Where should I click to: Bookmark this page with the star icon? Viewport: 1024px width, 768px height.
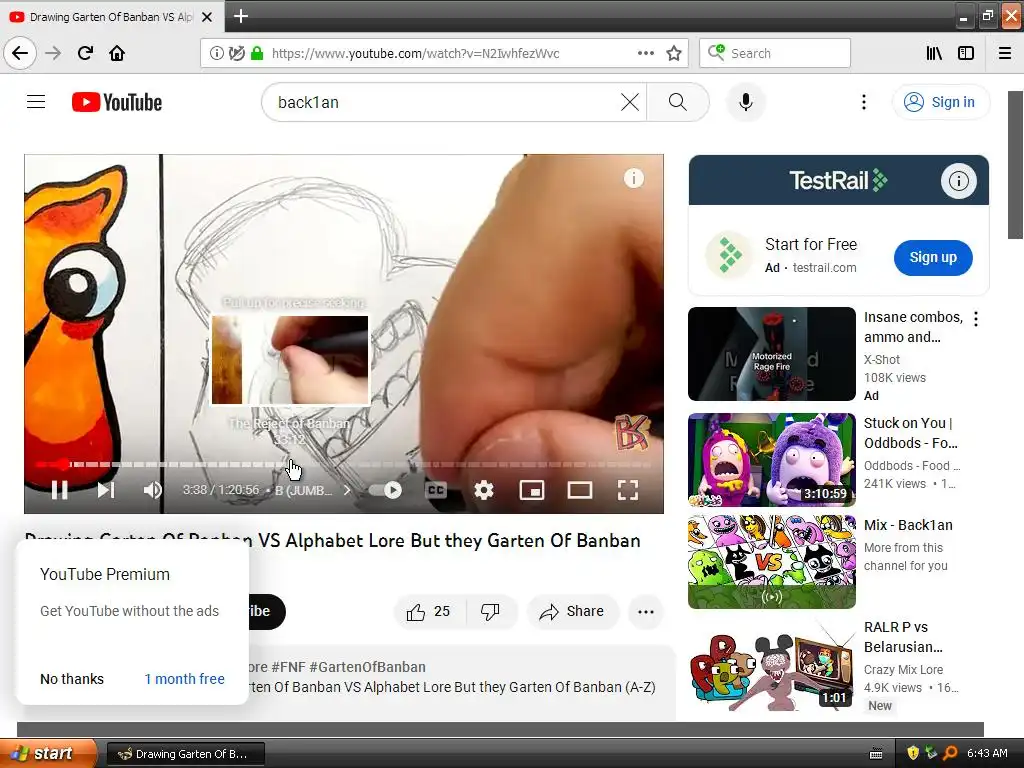click(674, 53)
